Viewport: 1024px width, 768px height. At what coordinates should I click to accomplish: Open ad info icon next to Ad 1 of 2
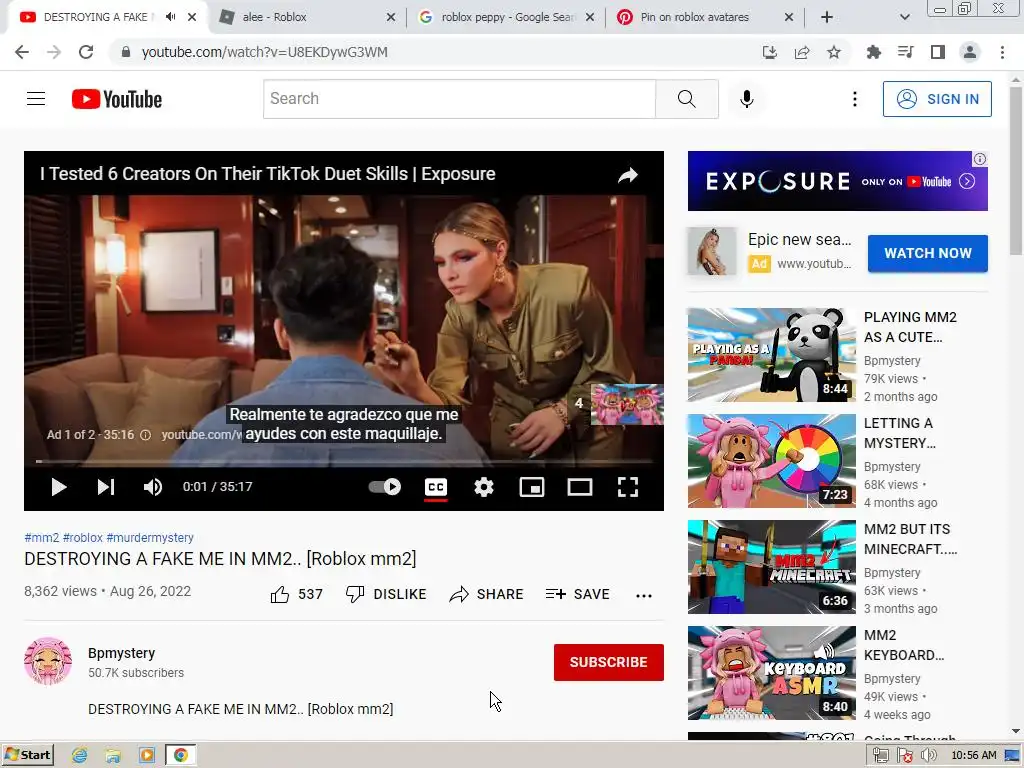tap(146, 435)
